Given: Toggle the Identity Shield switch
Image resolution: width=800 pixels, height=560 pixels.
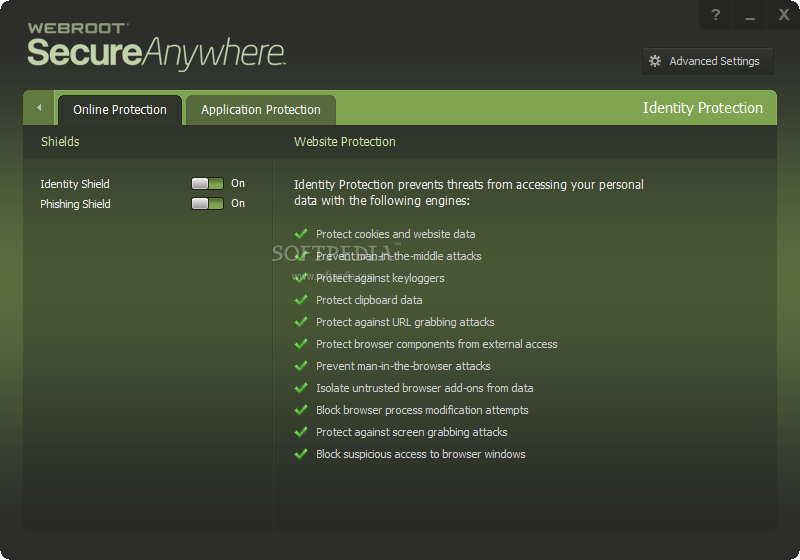Looking at the screenshot, I should click(207, 184).
